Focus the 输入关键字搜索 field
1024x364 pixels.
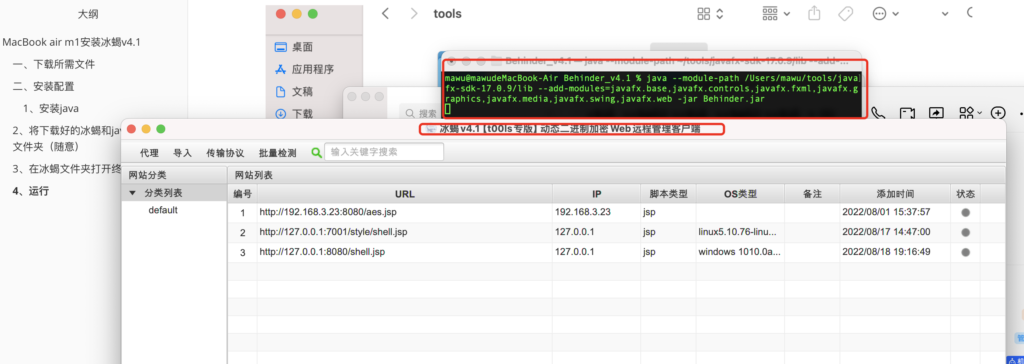(x=384, y=152)
